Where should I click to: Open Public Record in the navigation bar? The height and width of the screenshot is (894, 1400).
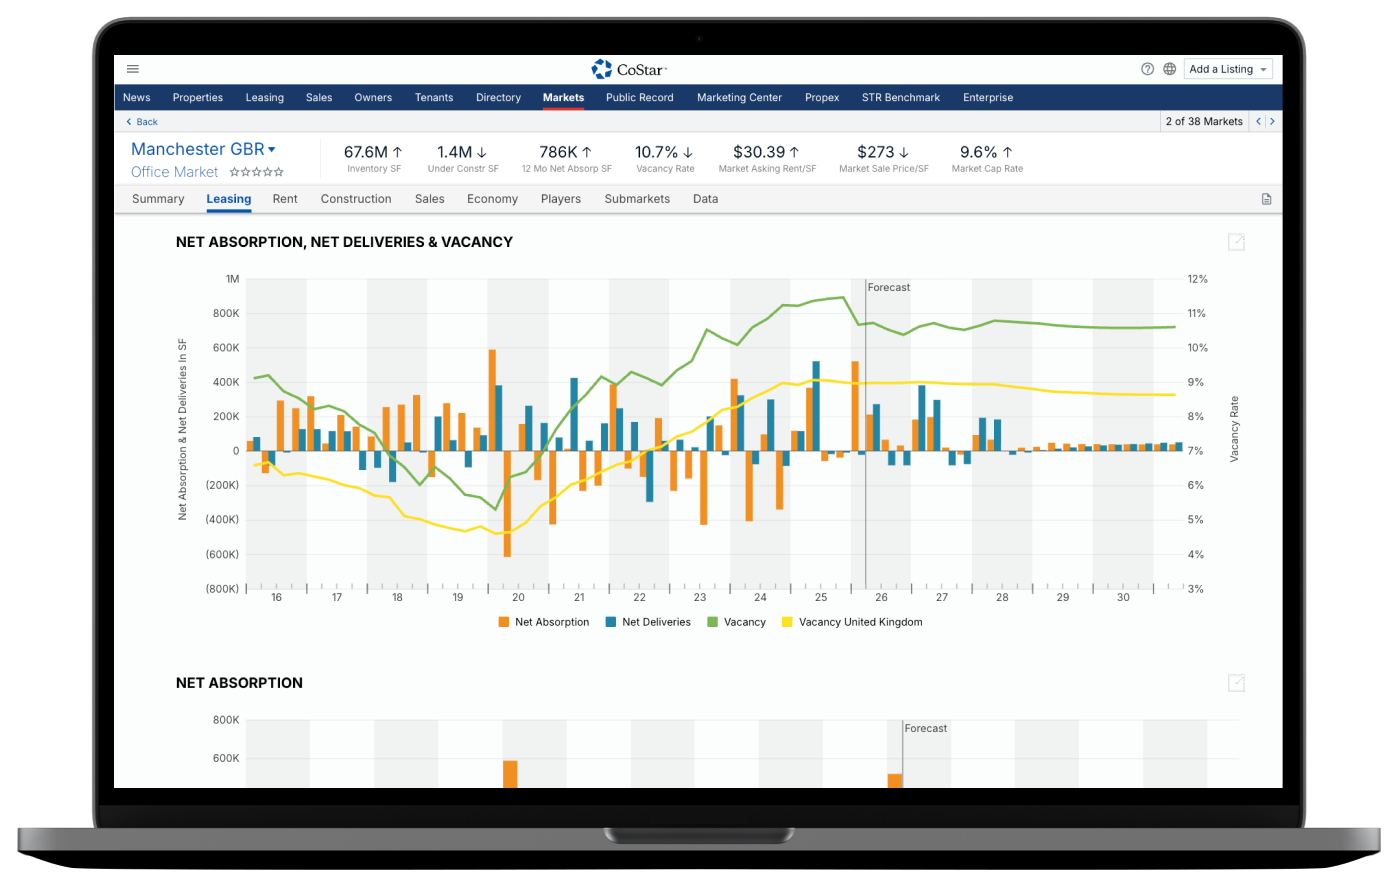[x=639, y=98]
